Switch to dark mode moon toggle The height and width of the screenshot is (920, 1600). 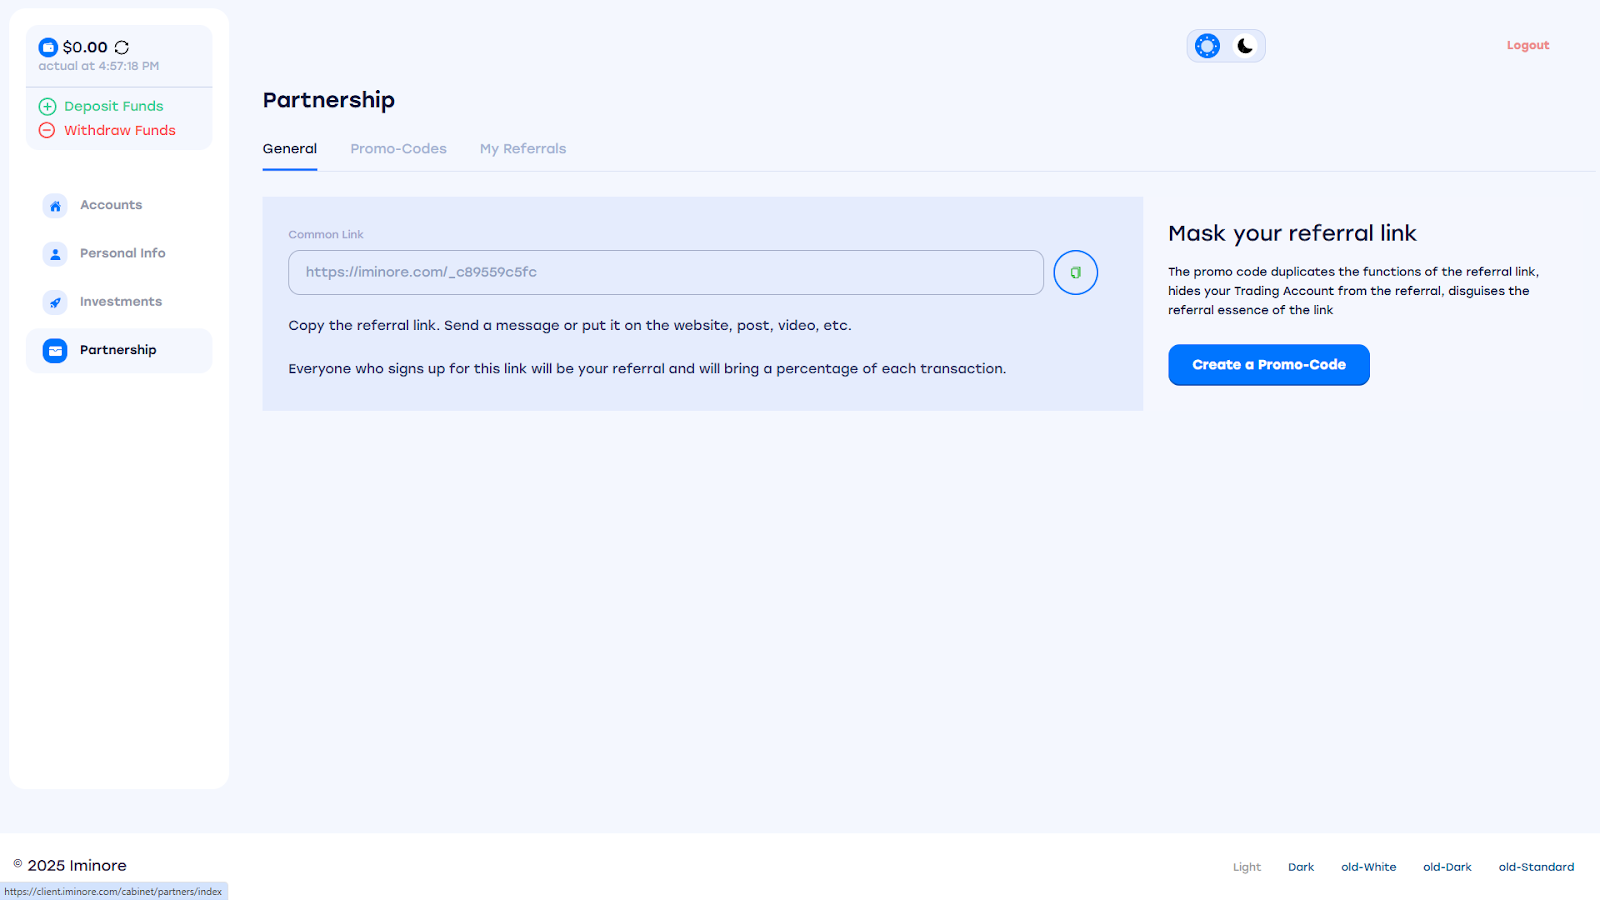(1245, 46)
